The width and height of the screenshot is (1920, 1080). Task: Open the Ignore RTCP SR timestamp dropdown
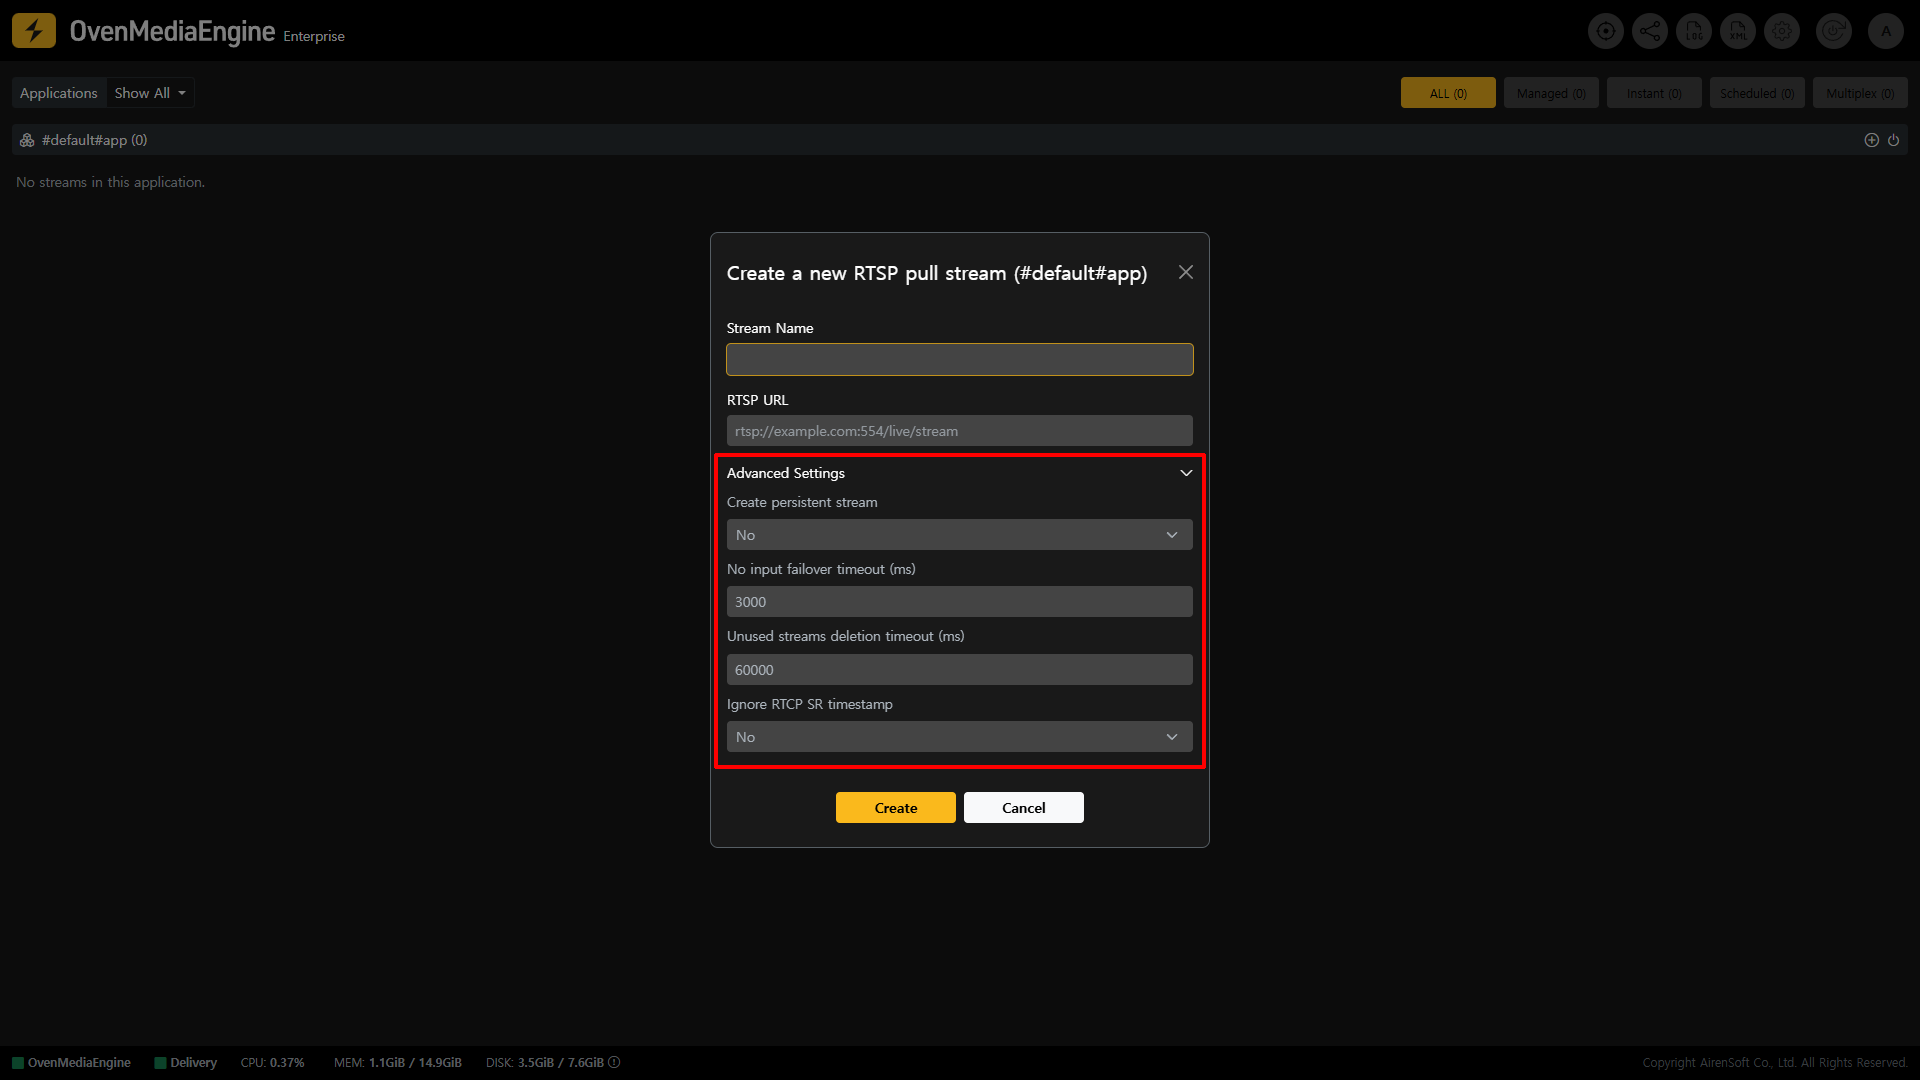(959, 737)
